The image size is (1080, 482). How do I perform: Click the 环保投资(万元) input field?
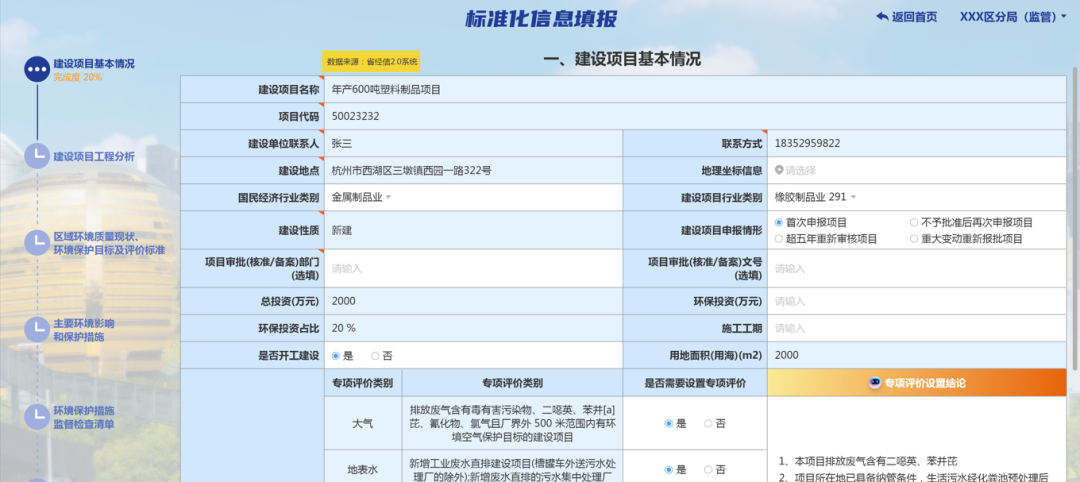[917, 301]
